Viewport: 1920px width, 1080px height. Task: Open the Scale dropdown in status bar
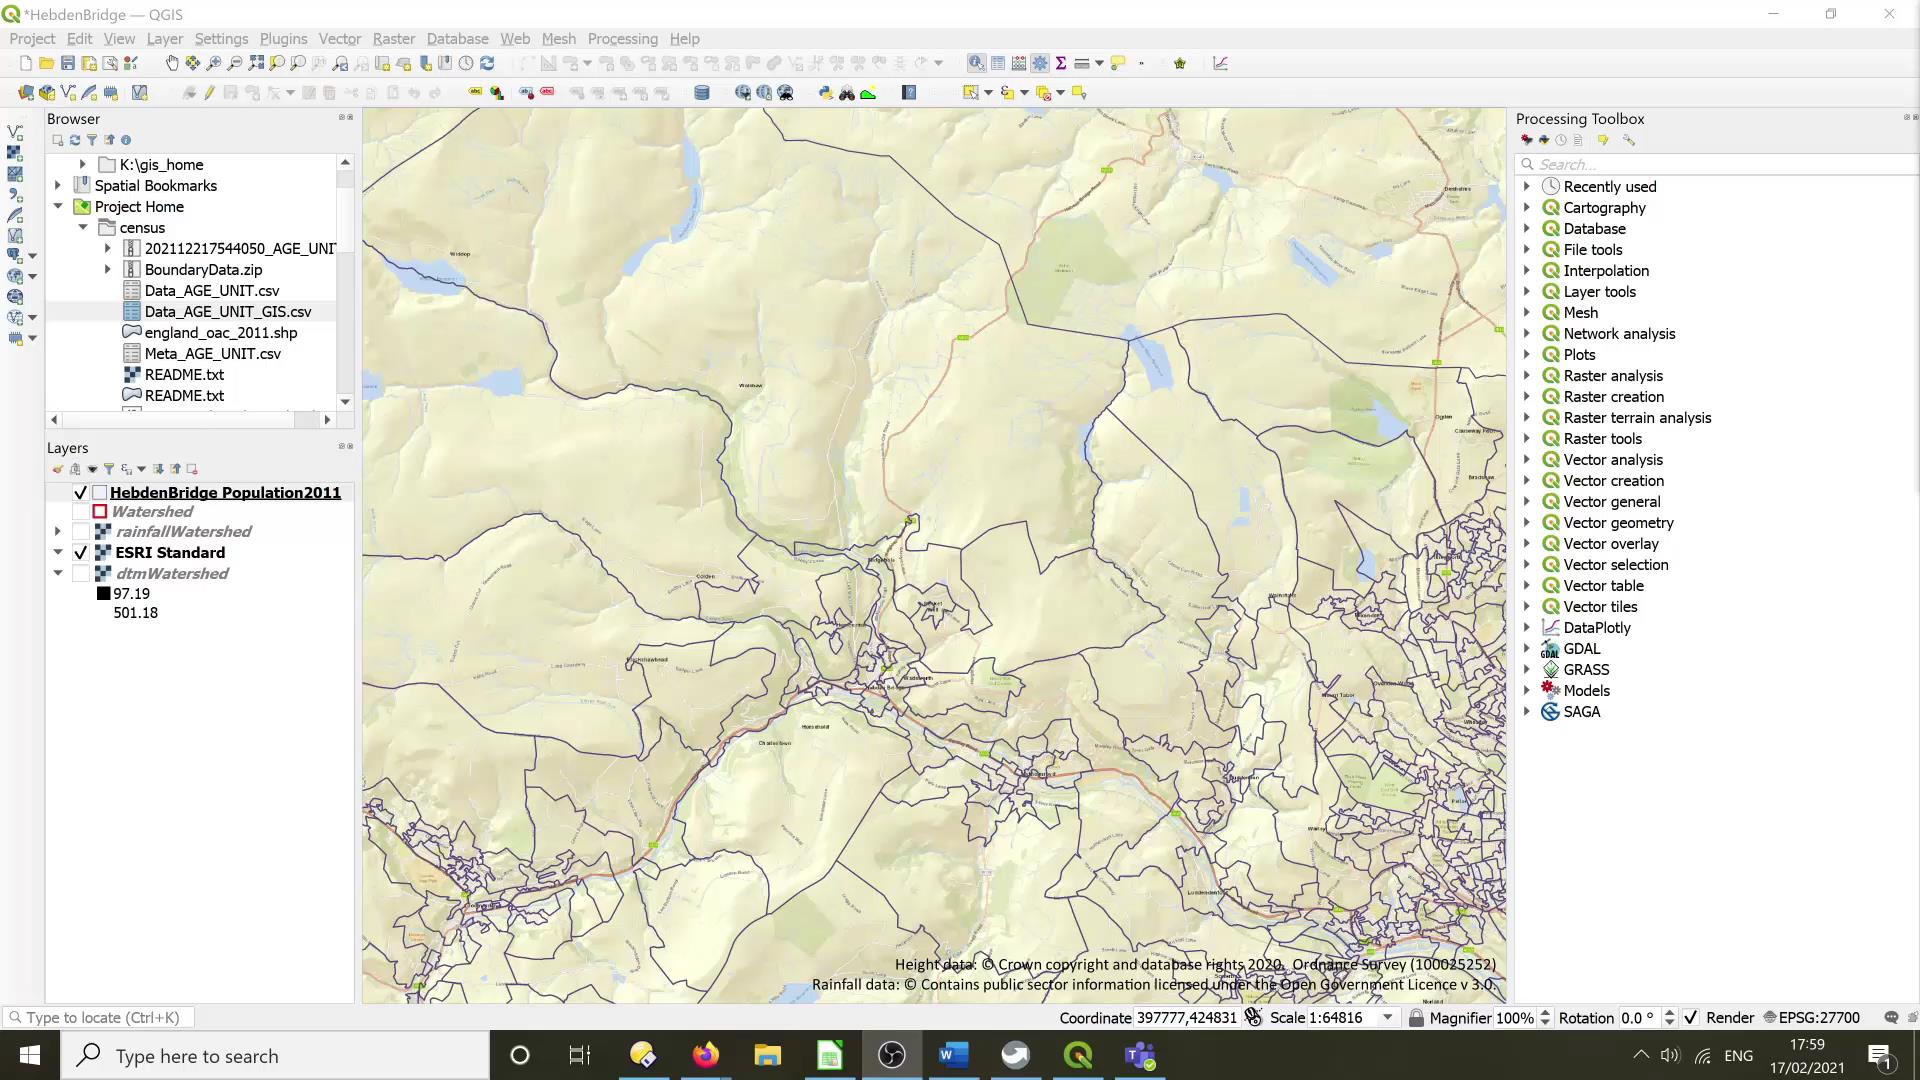[x=1388, y=1018]
